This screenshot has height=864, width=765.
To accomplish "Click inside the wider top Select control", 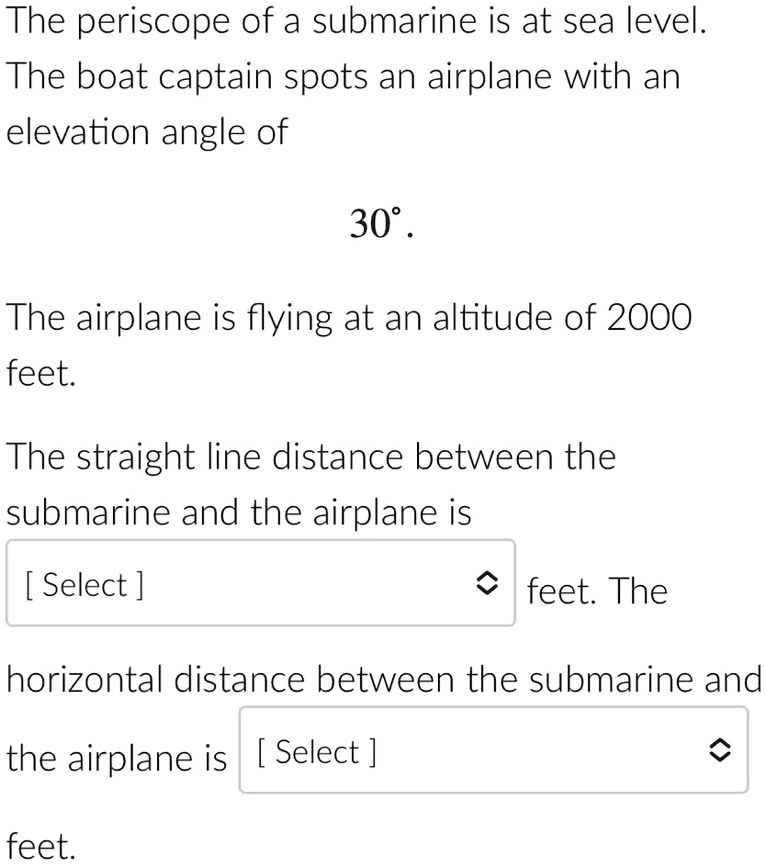I will [260, 584].
